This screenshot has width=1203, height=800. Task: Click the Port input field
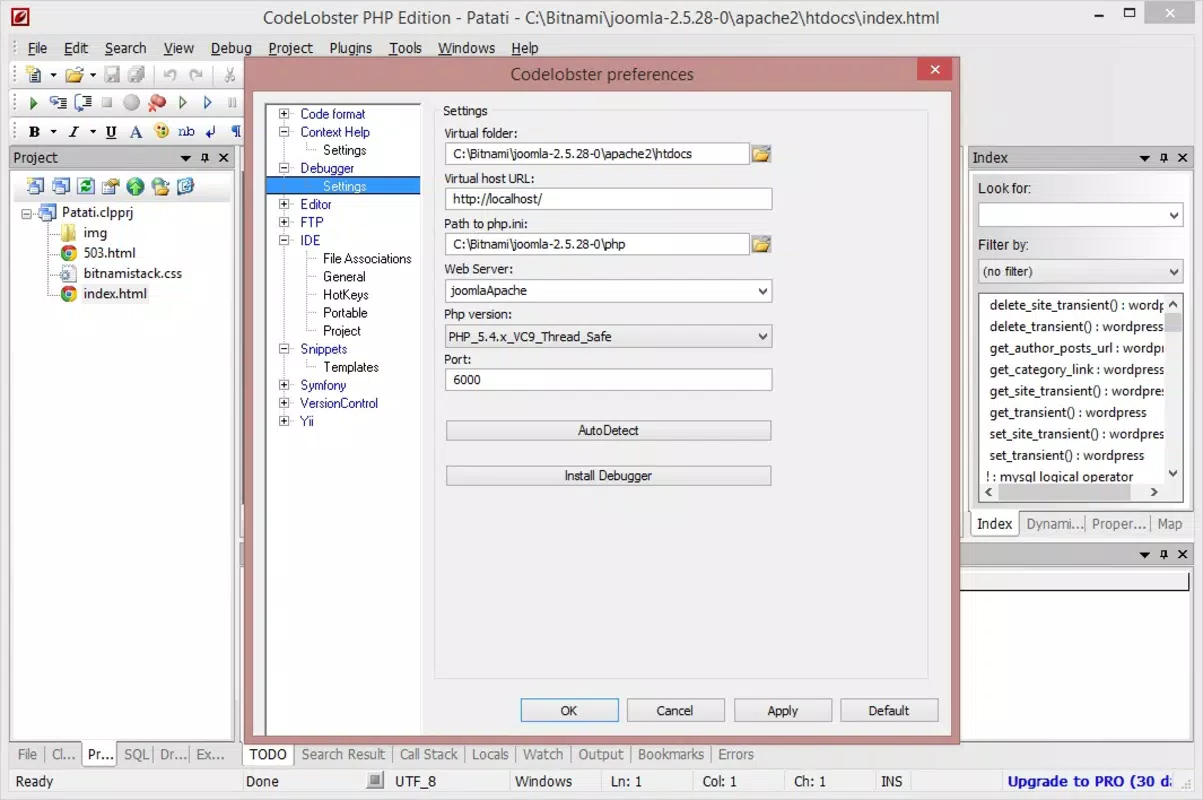coord(608,380)
